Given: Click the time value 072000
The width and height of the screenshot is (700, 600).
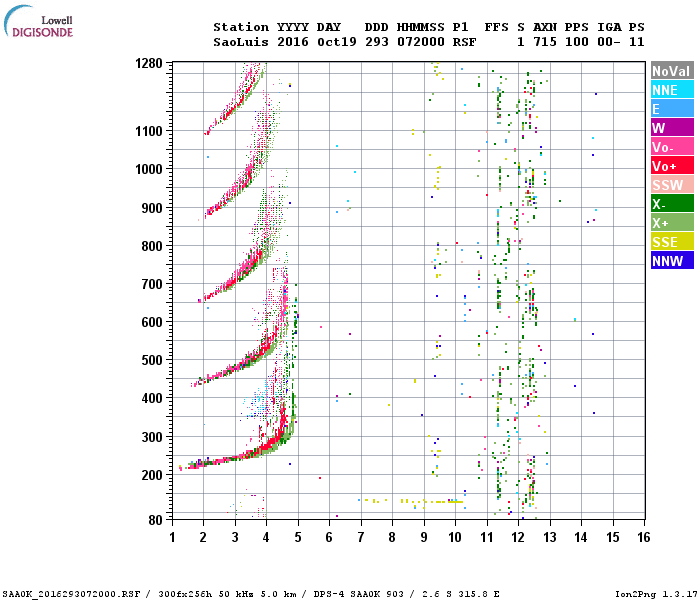Looking at the screenshot, I should (x=421, y=42).
